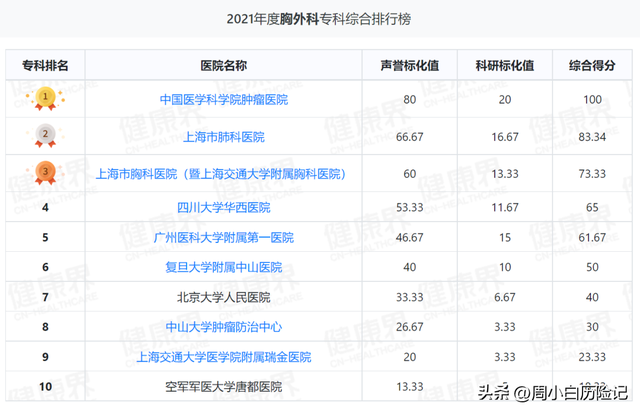Click overall score 100 in row 1
Image resolution: width=640 pixels, height=413 pixels.
[592, 100]
